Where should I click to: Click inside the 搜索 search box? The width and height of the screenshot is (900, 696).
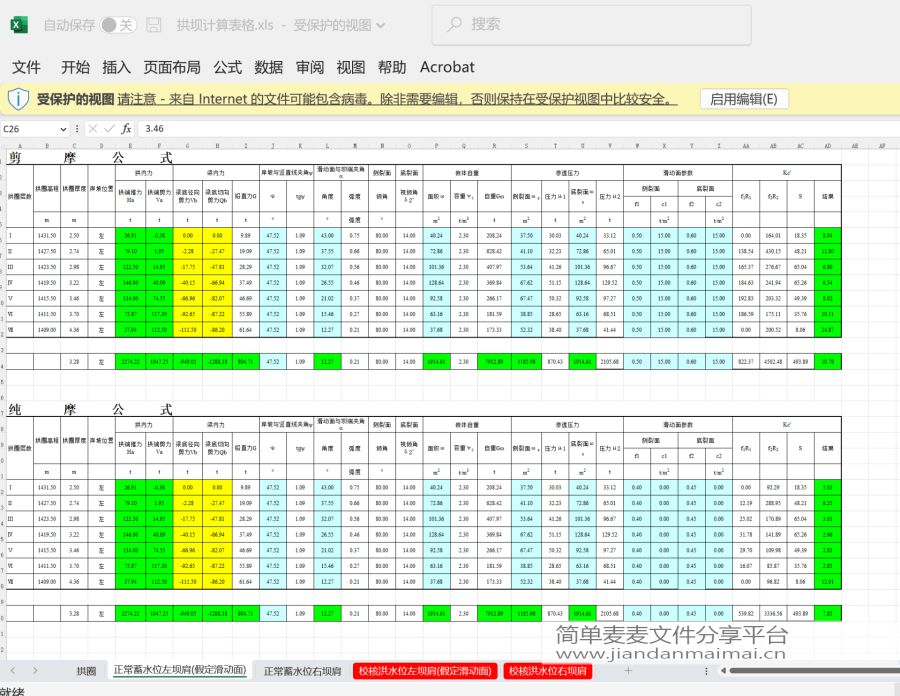[591, 25]
